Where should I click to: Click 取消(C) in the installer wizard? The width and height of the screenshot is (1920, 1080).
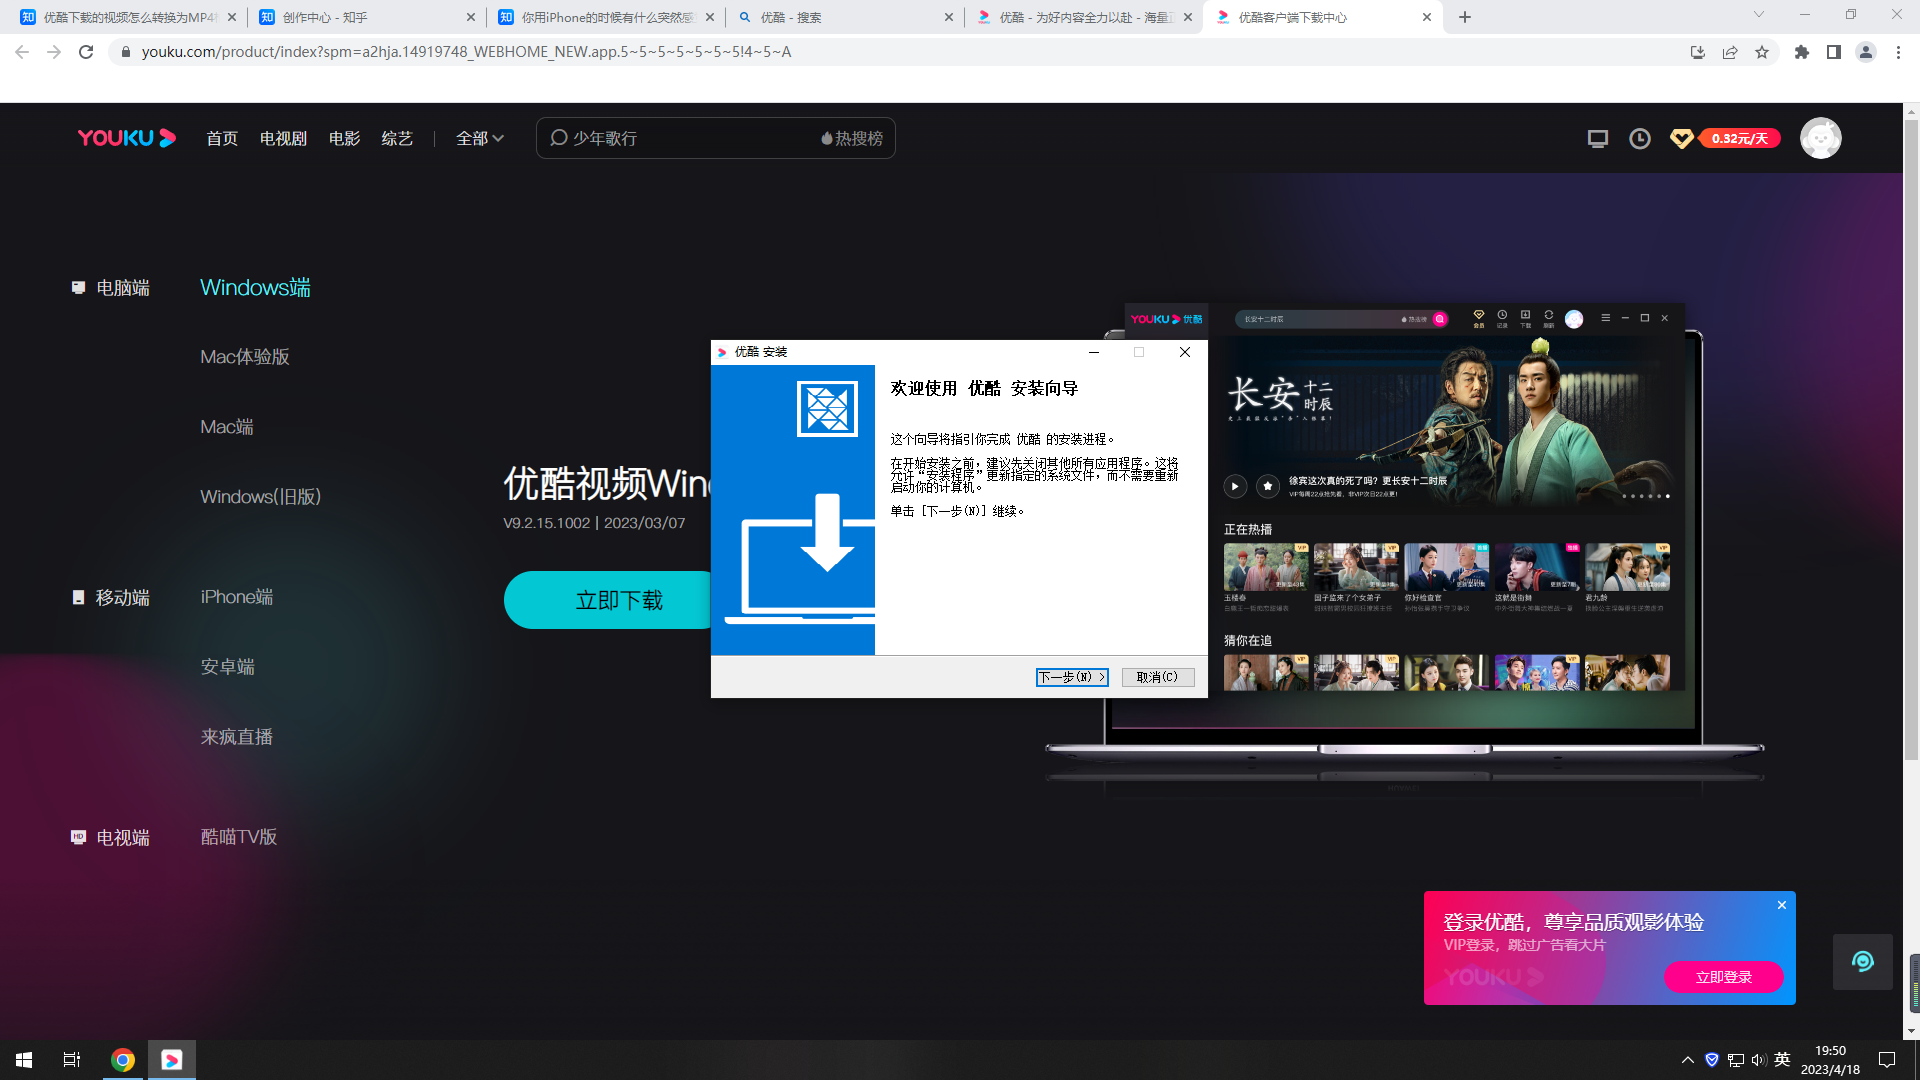point(1158,677)
